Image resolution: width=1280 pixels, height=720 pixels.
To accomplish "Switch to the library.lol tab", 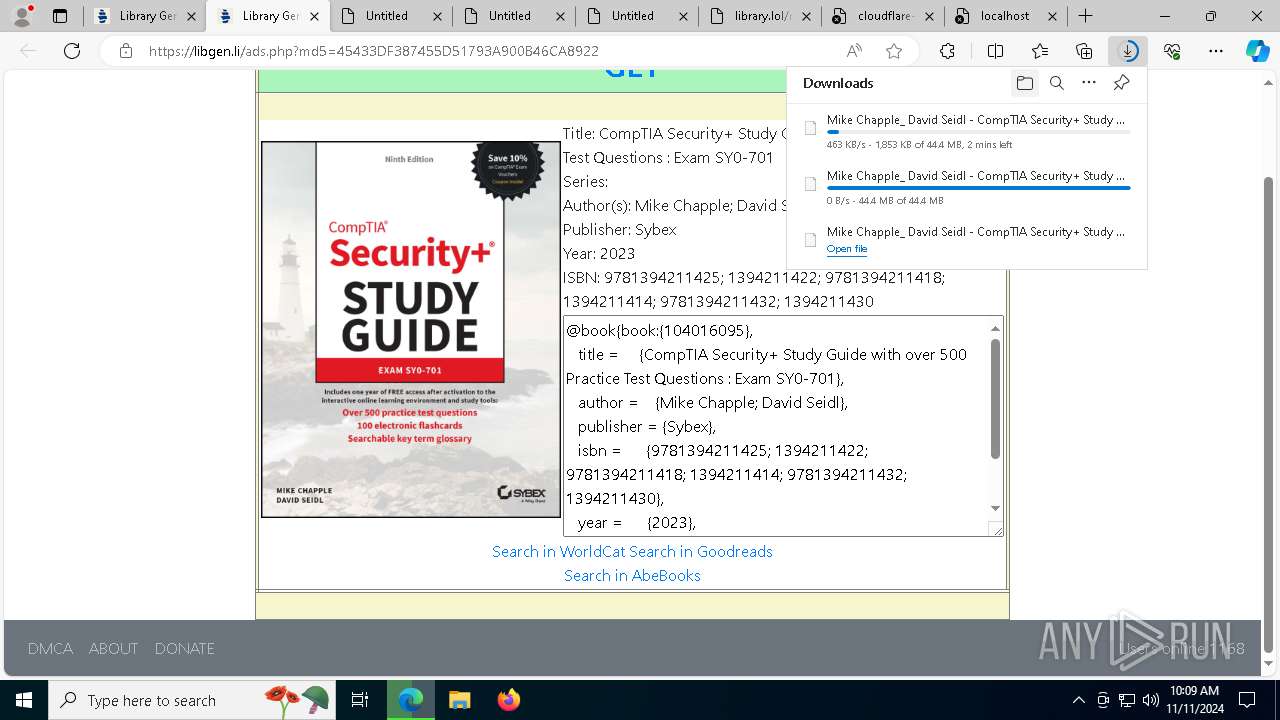I will (760, 16).
